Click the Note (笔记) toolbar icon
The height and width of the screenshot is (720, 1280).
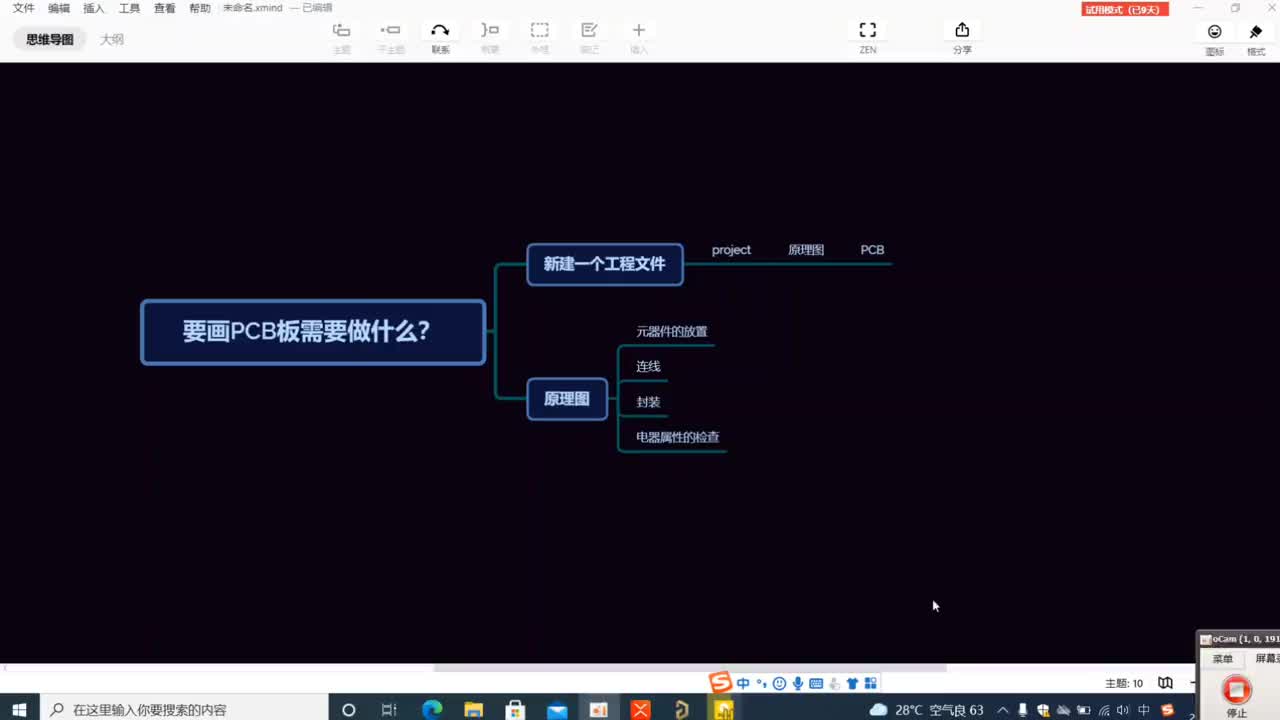[589, 31]
